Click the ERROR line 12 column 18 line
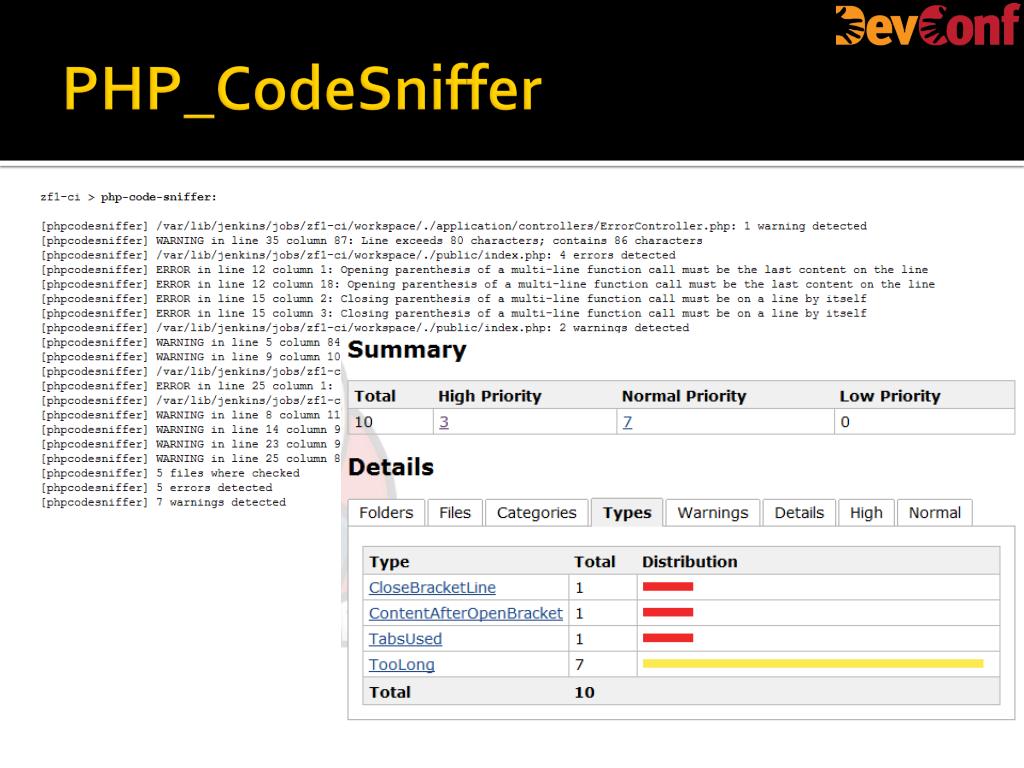The width and height of the screenshot is (1024, 768). click(x=488, y=284)
